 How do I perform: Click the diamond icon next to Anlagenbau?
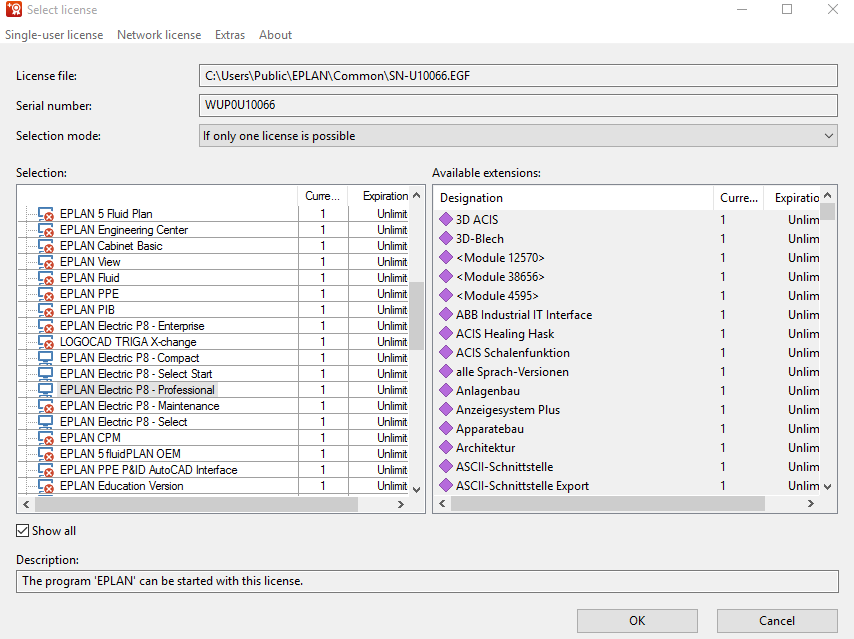(446, 390)
